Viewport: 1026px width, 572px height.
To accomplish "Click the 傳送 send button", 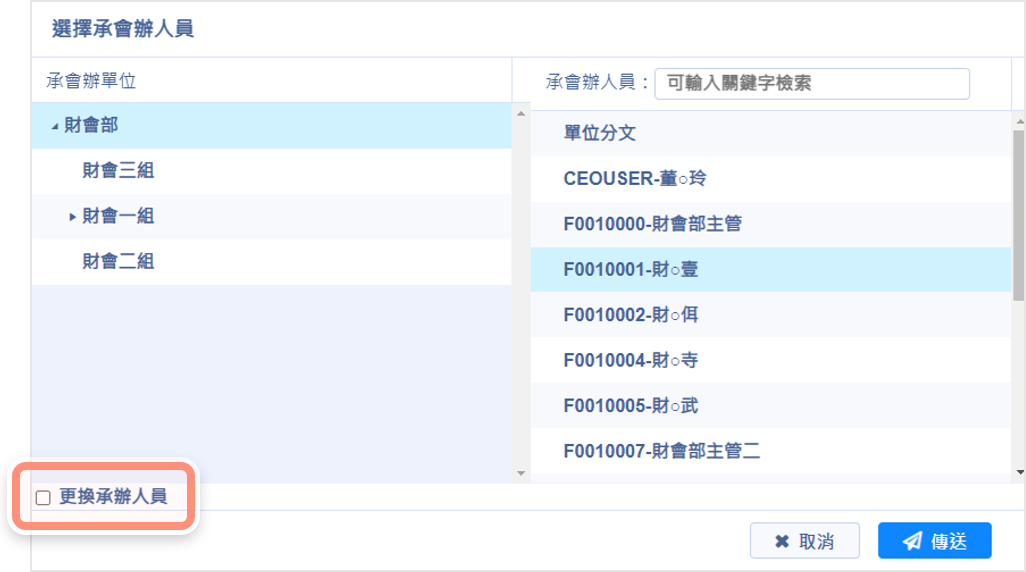I will pyautogui.click(x=935, y=541).
